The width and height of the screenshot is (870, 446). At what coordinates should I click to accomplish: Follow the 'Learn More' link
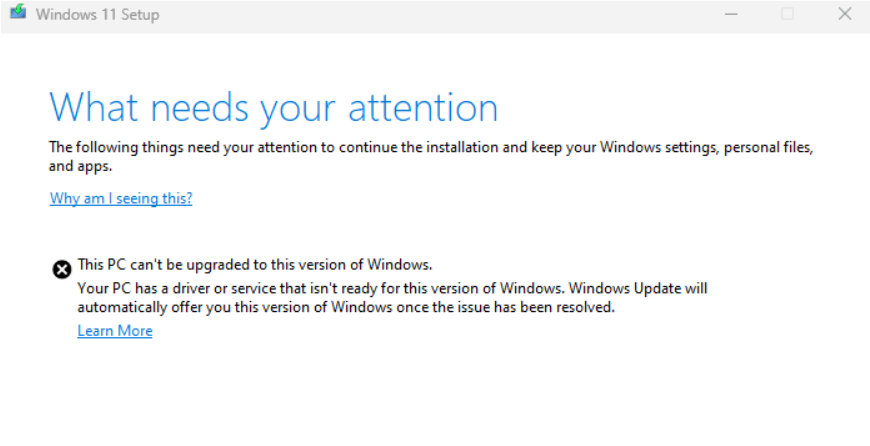115,331
